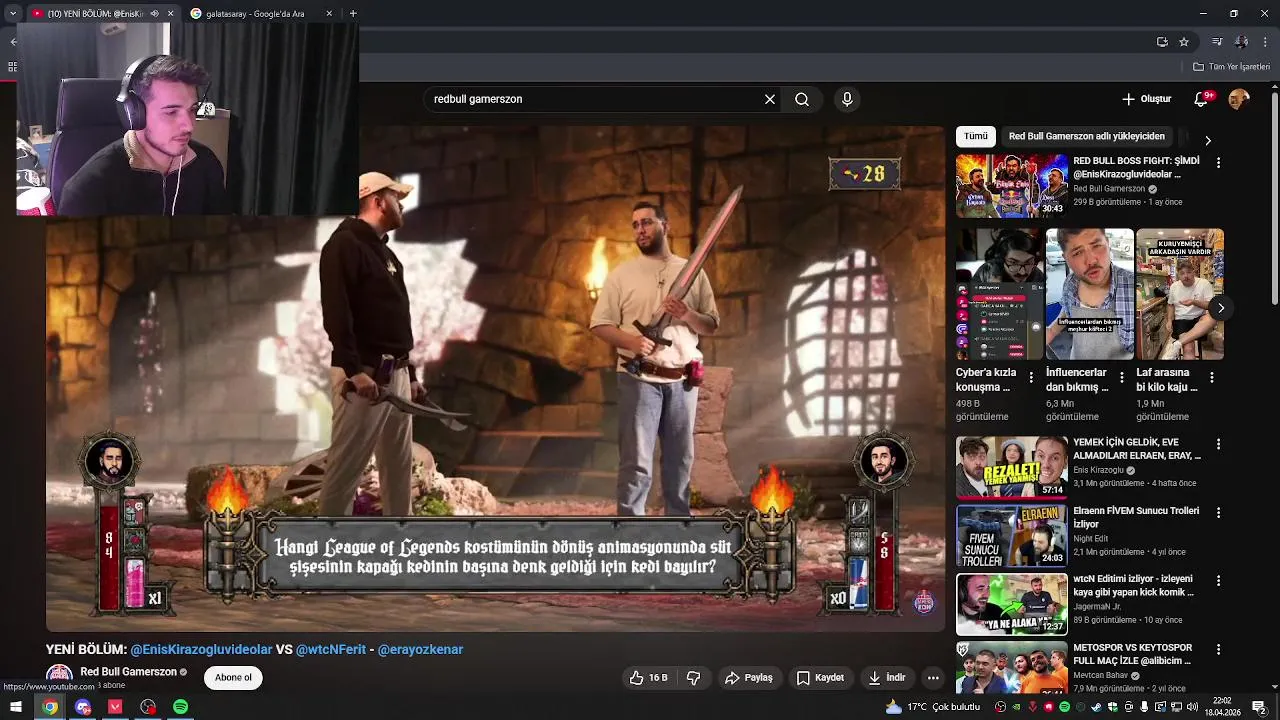Image resolution: width=1280 pixels, height=720 pixels.
Task: Open the volume control in system tray
Action: click(x=1193, y=707)
